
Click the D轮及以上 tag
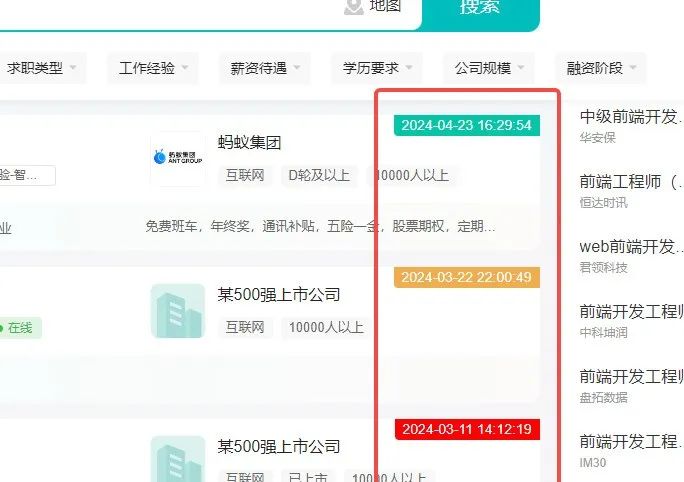click(319, 175)
